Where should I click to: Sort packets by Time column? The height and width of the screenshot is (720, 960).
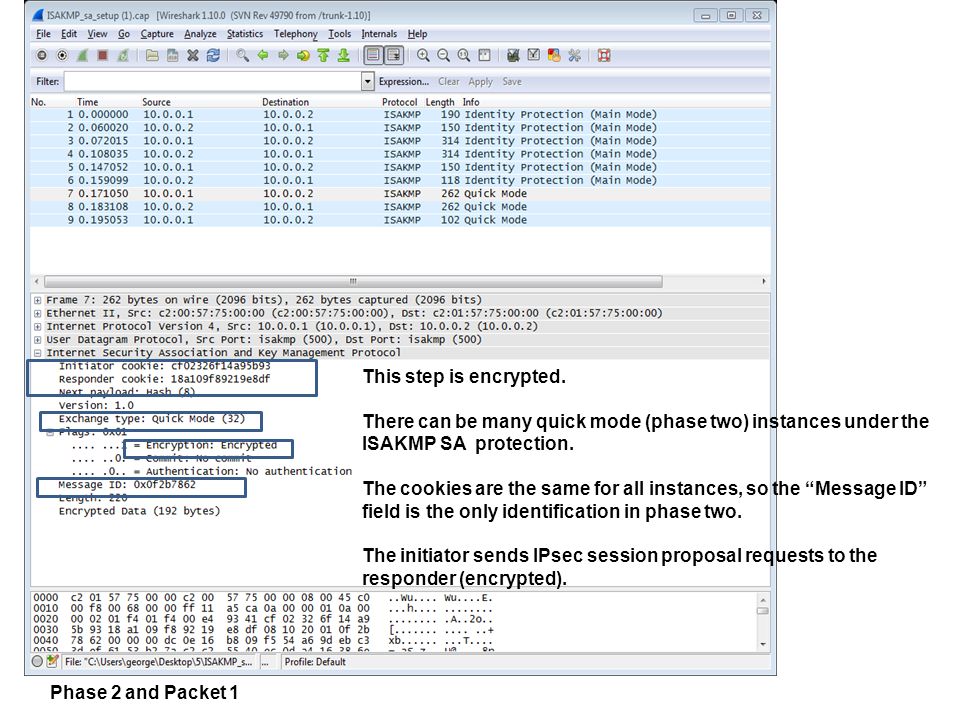click(88, 102)
